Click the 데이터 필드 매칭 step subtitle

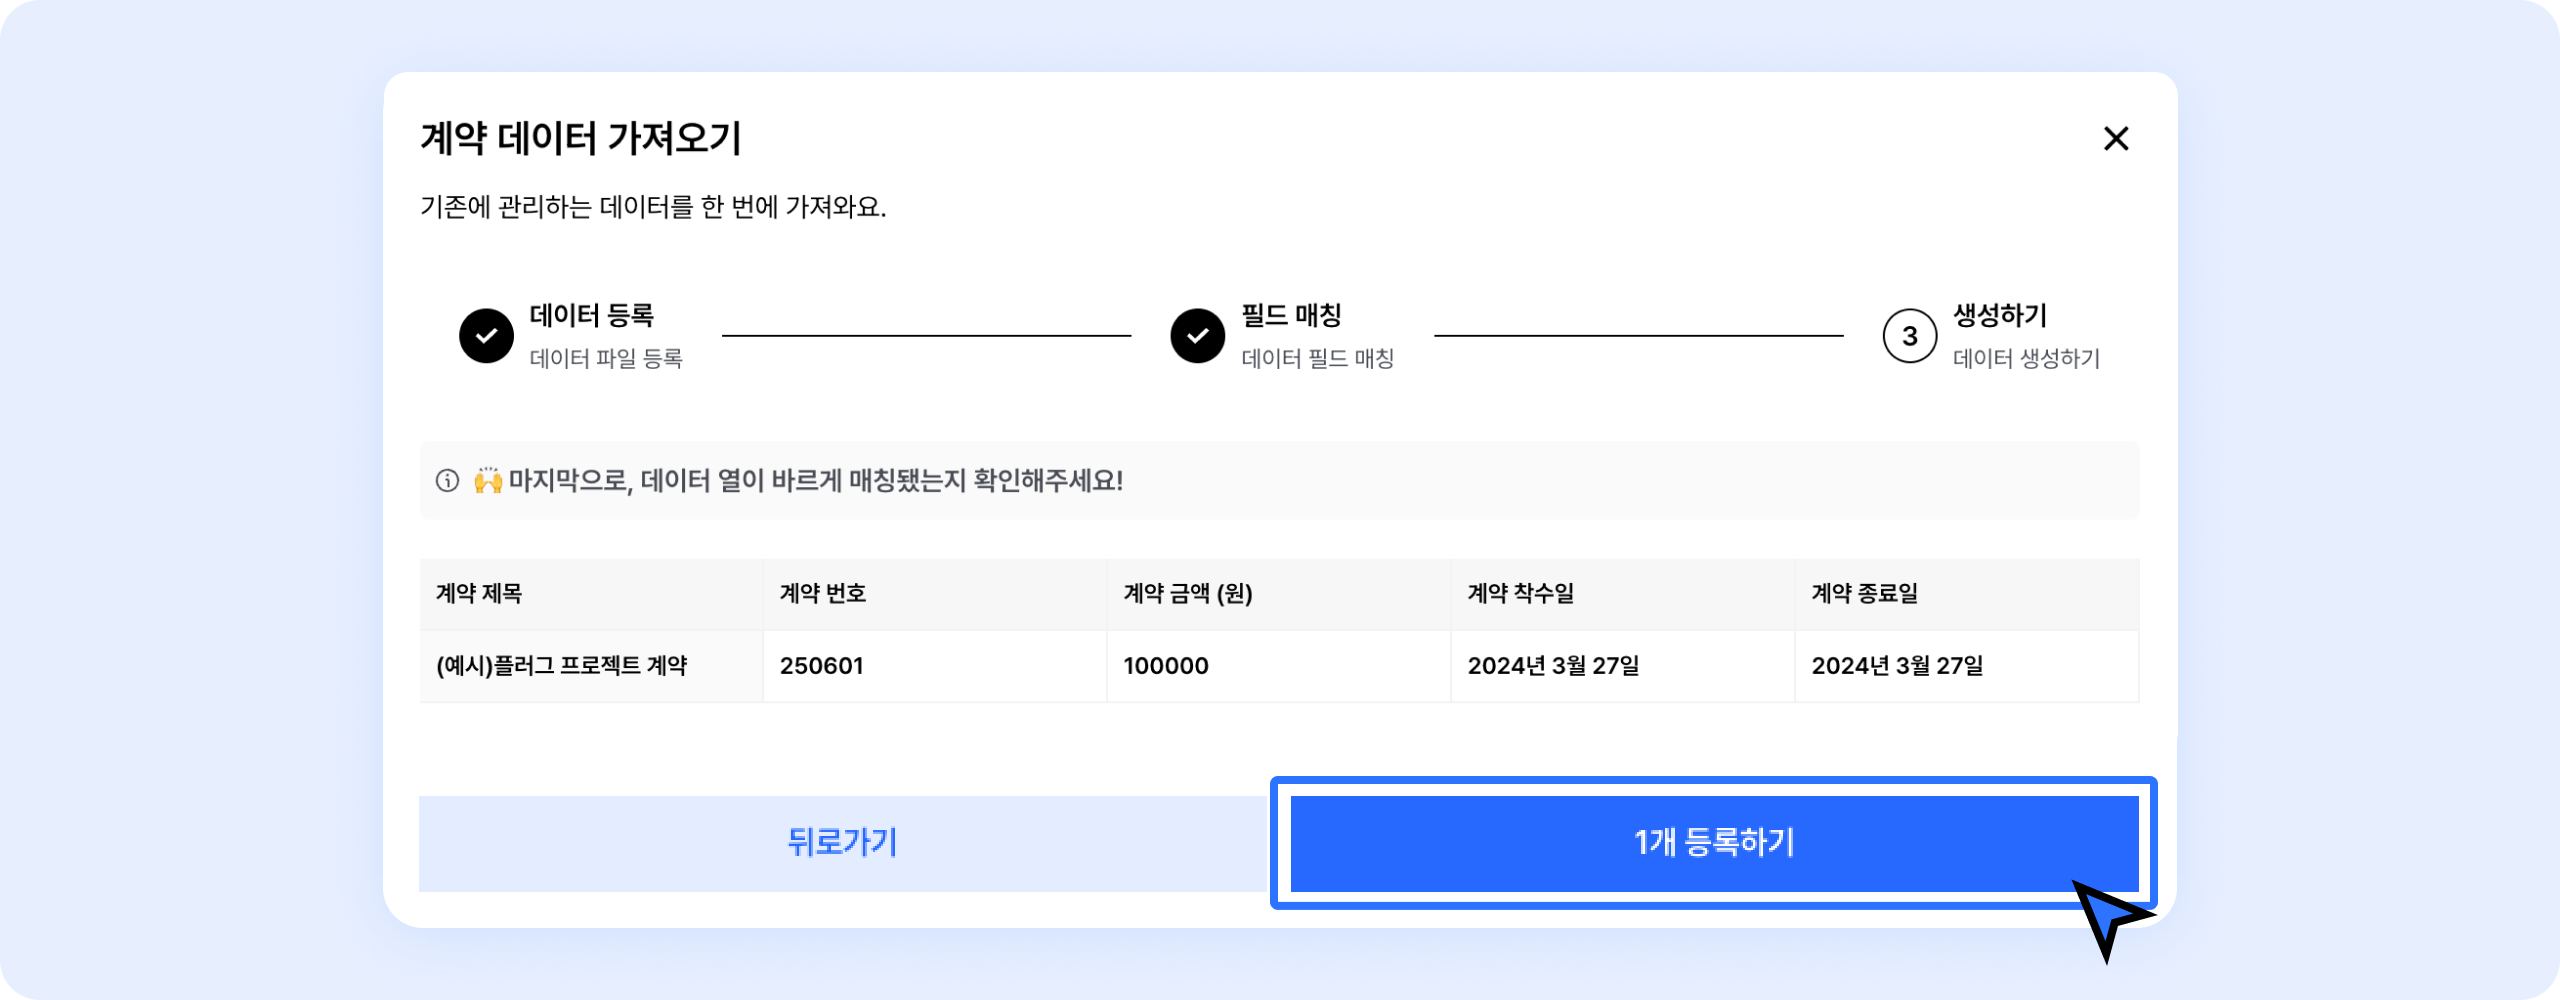(1318, 359)
